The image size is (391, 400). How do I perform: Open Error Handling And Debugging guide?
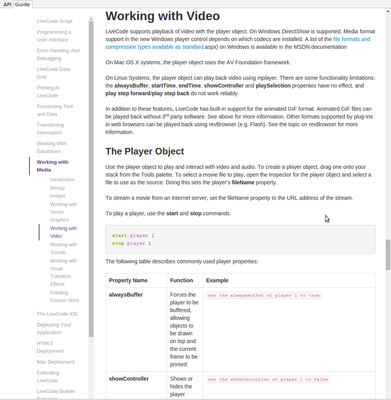tap(58, 54)
